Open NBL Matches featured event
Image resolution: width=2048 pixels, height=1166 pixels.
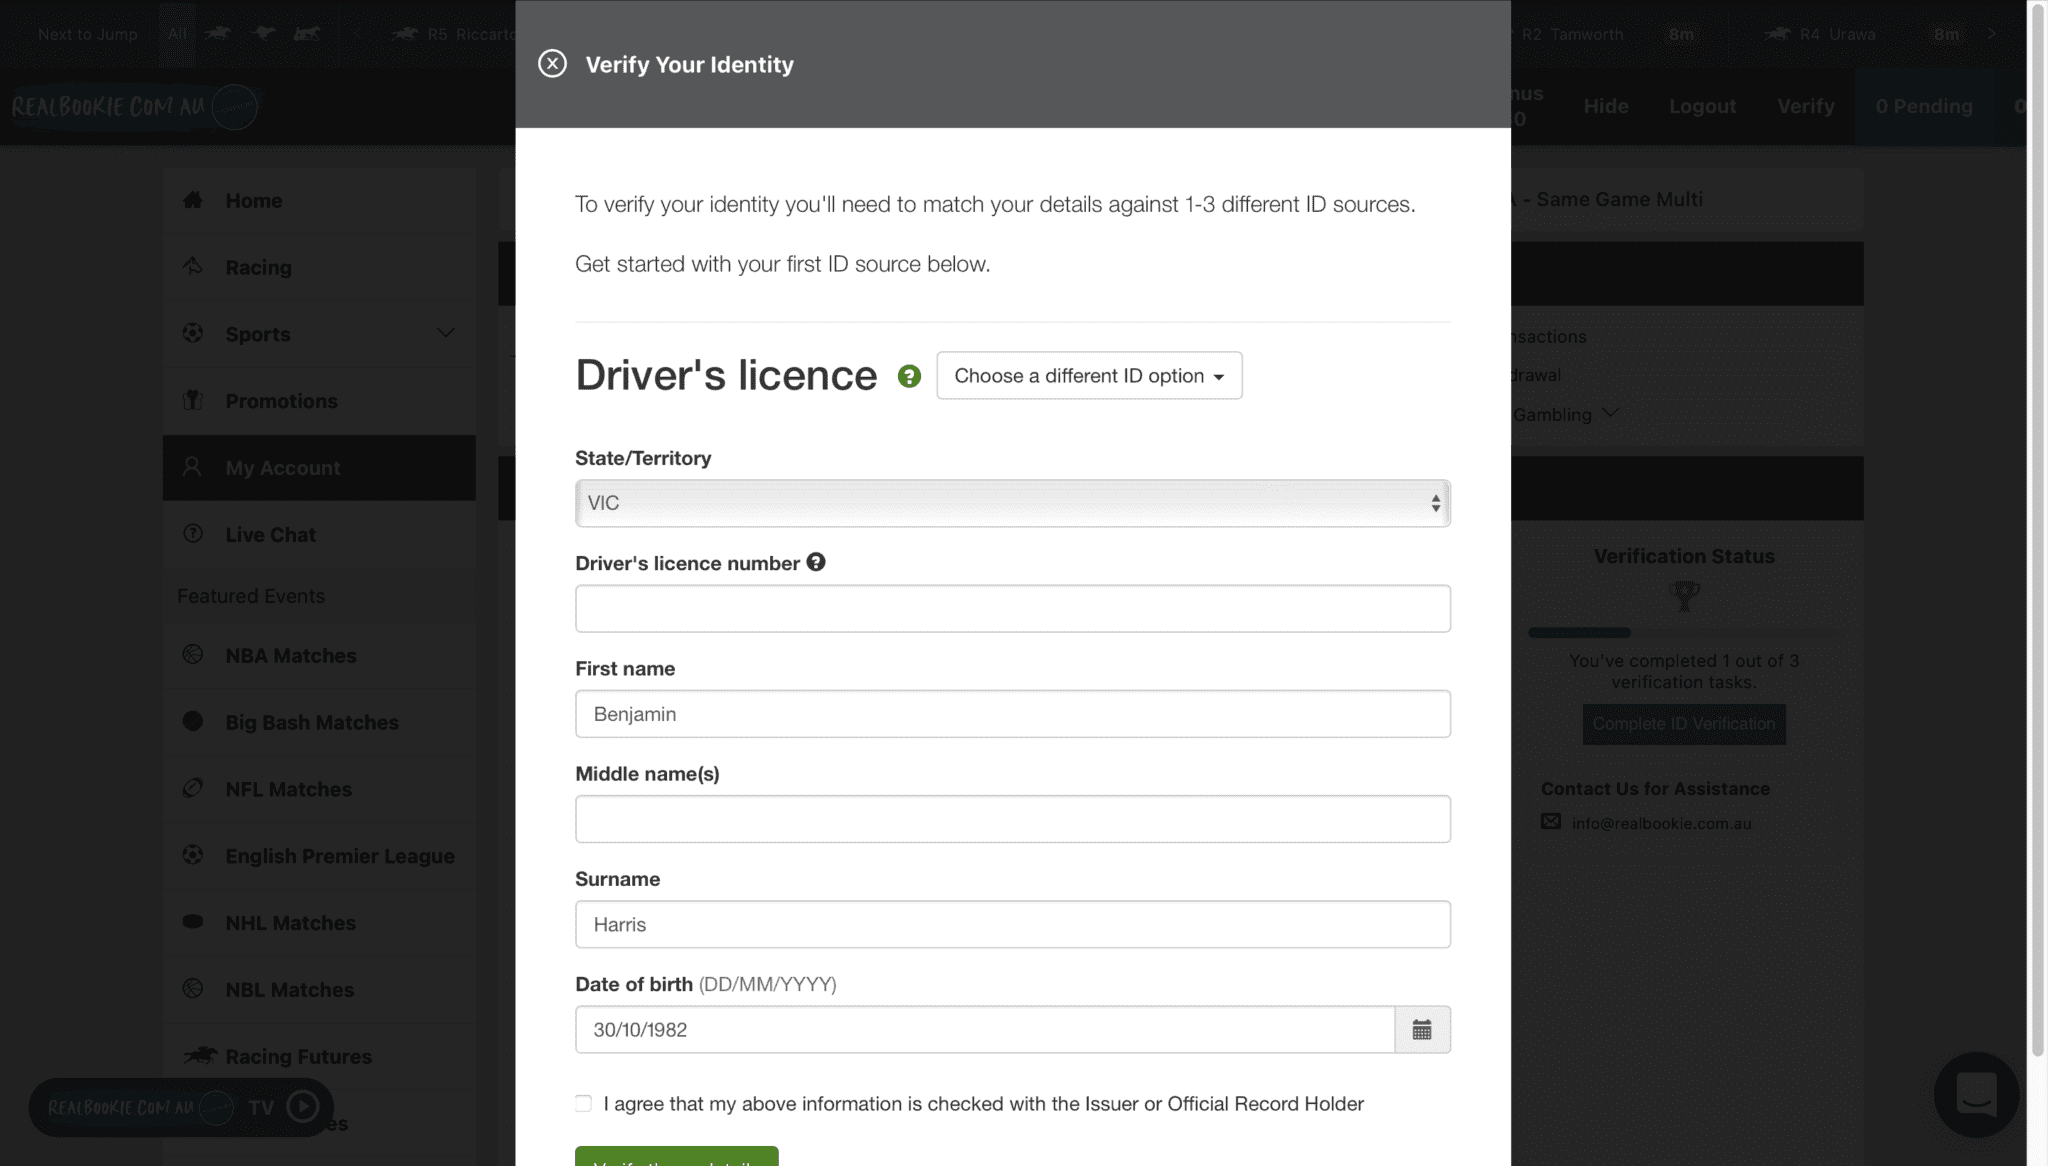tap(319, 989)
